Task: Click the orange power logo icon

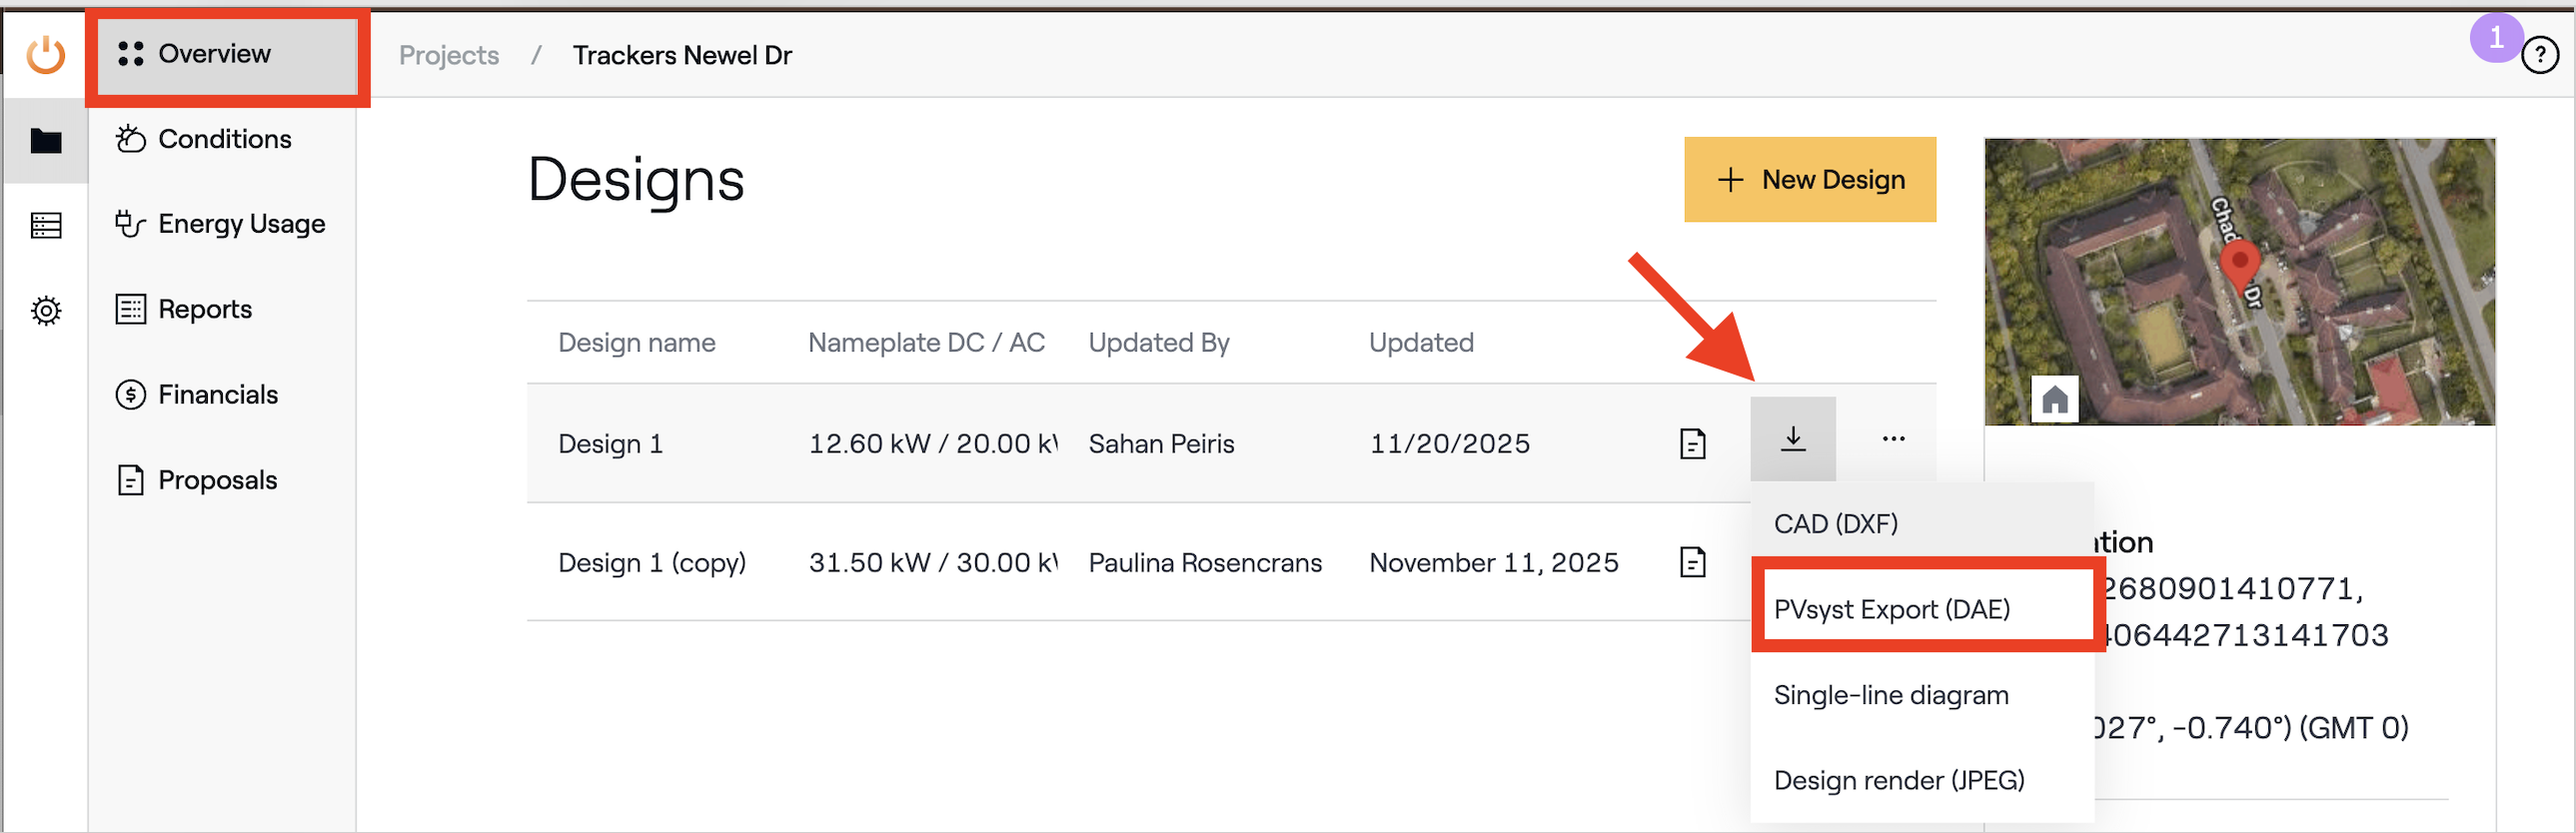Action: 46,54
